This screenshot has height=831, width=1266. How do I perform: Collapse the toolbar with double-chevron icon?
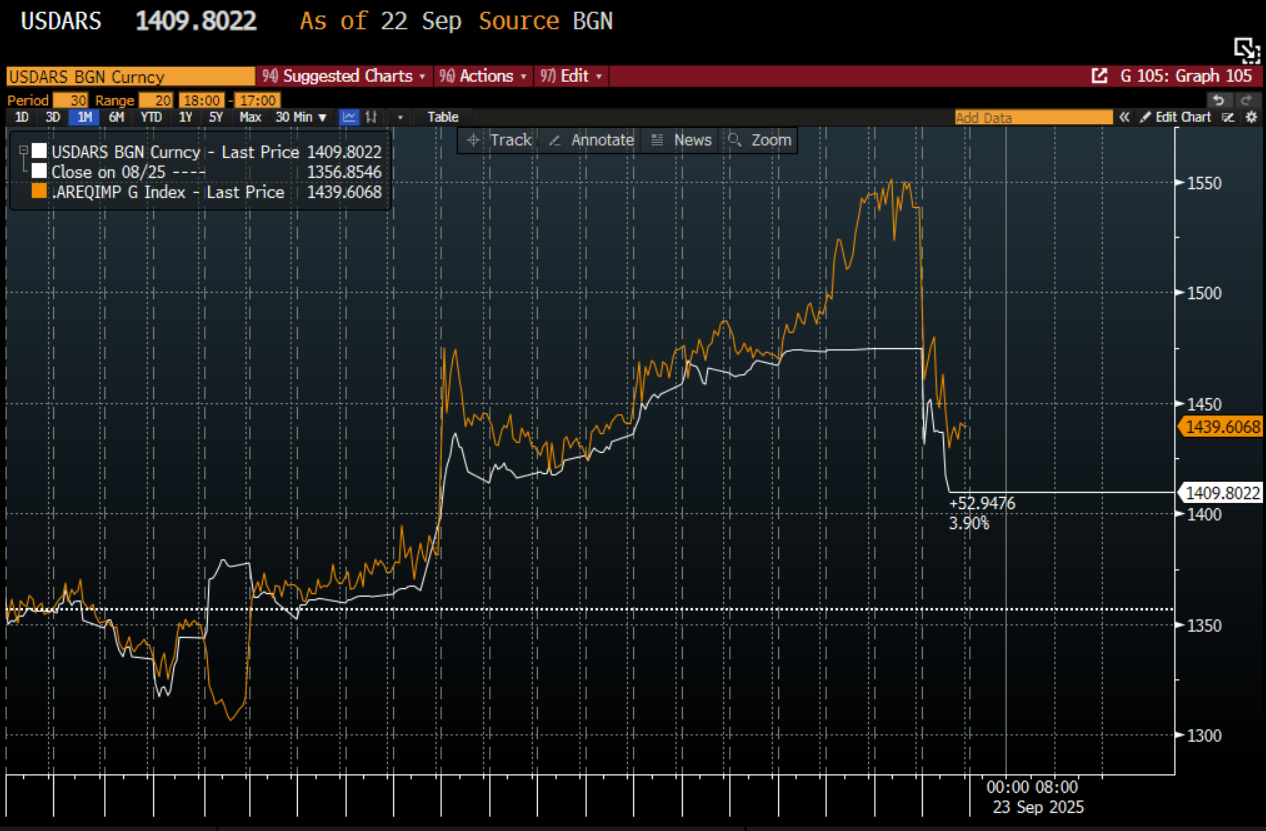point(1125,117)
